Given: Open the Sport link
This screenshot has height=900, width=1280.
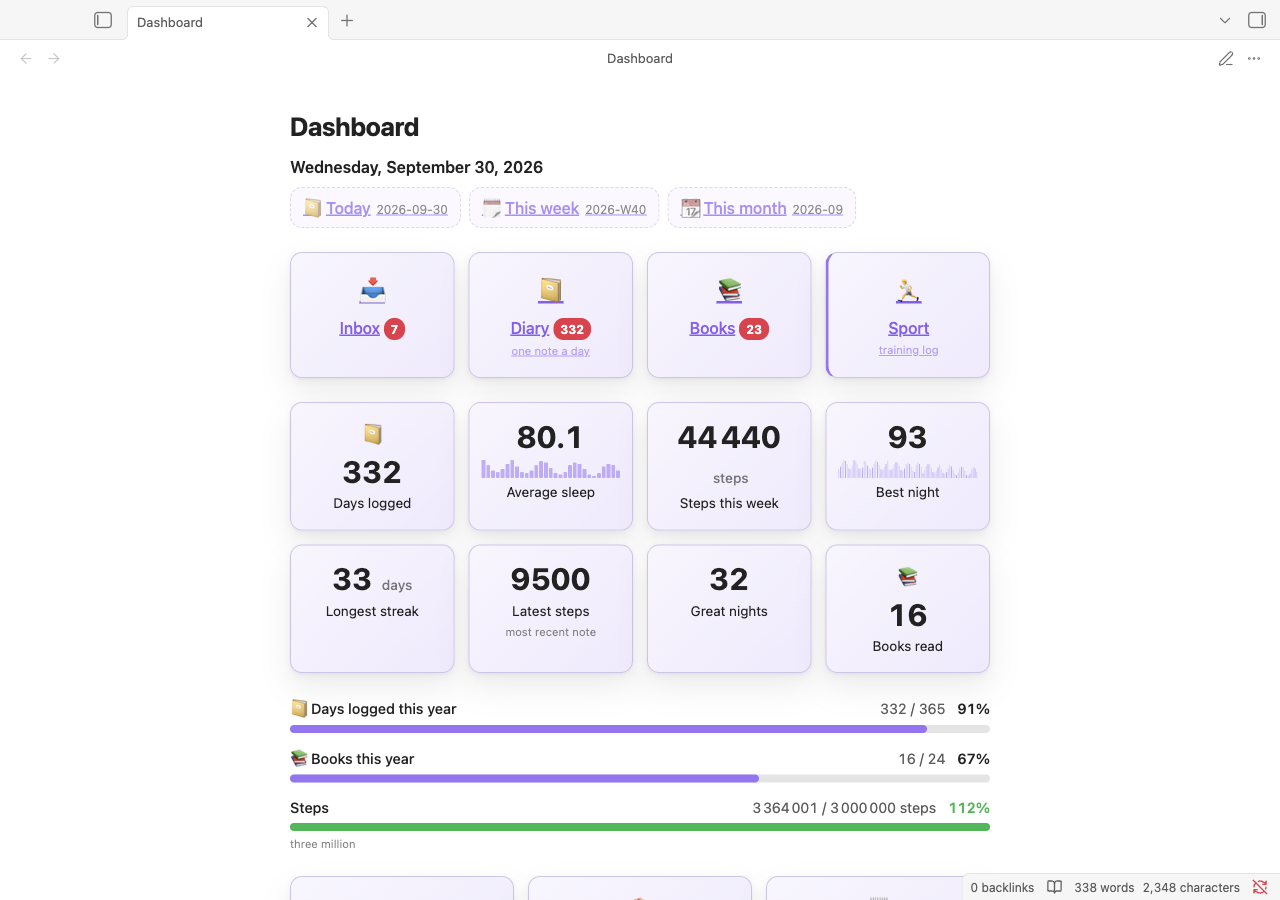Looking at the screenshot, I should pyautogui.click(x=908, y=328).
